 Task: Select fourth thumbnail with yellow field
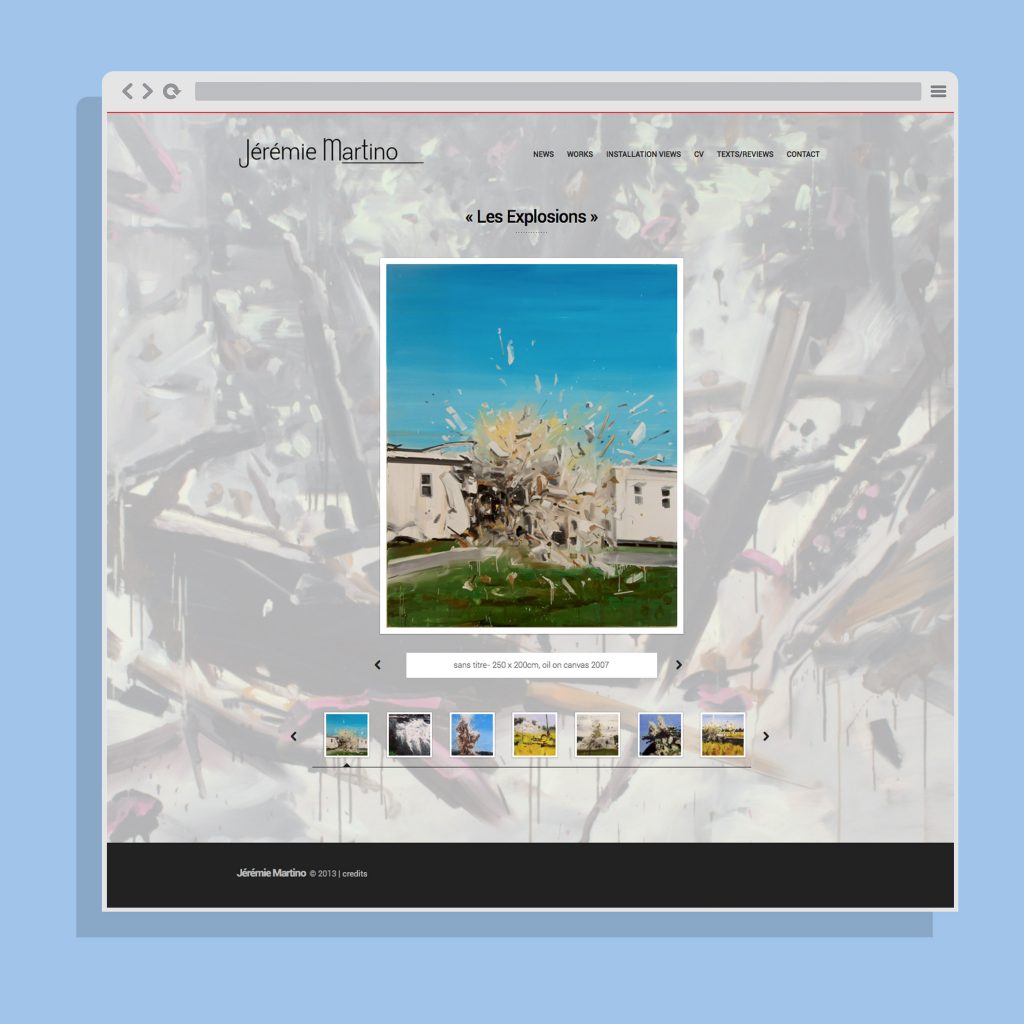pos(535,735)
